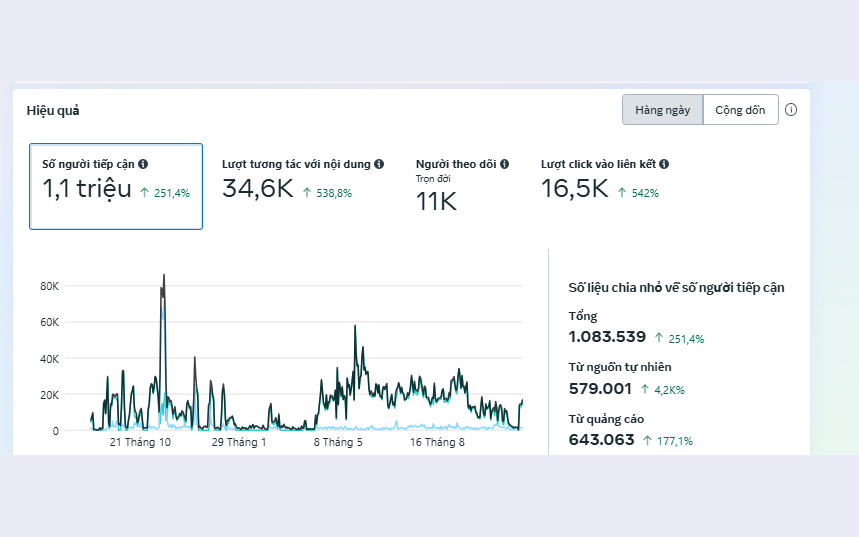The height and width of the screenshot is (537, 859).
Task: Click the 11K followers value
Action: pos(436,201)
